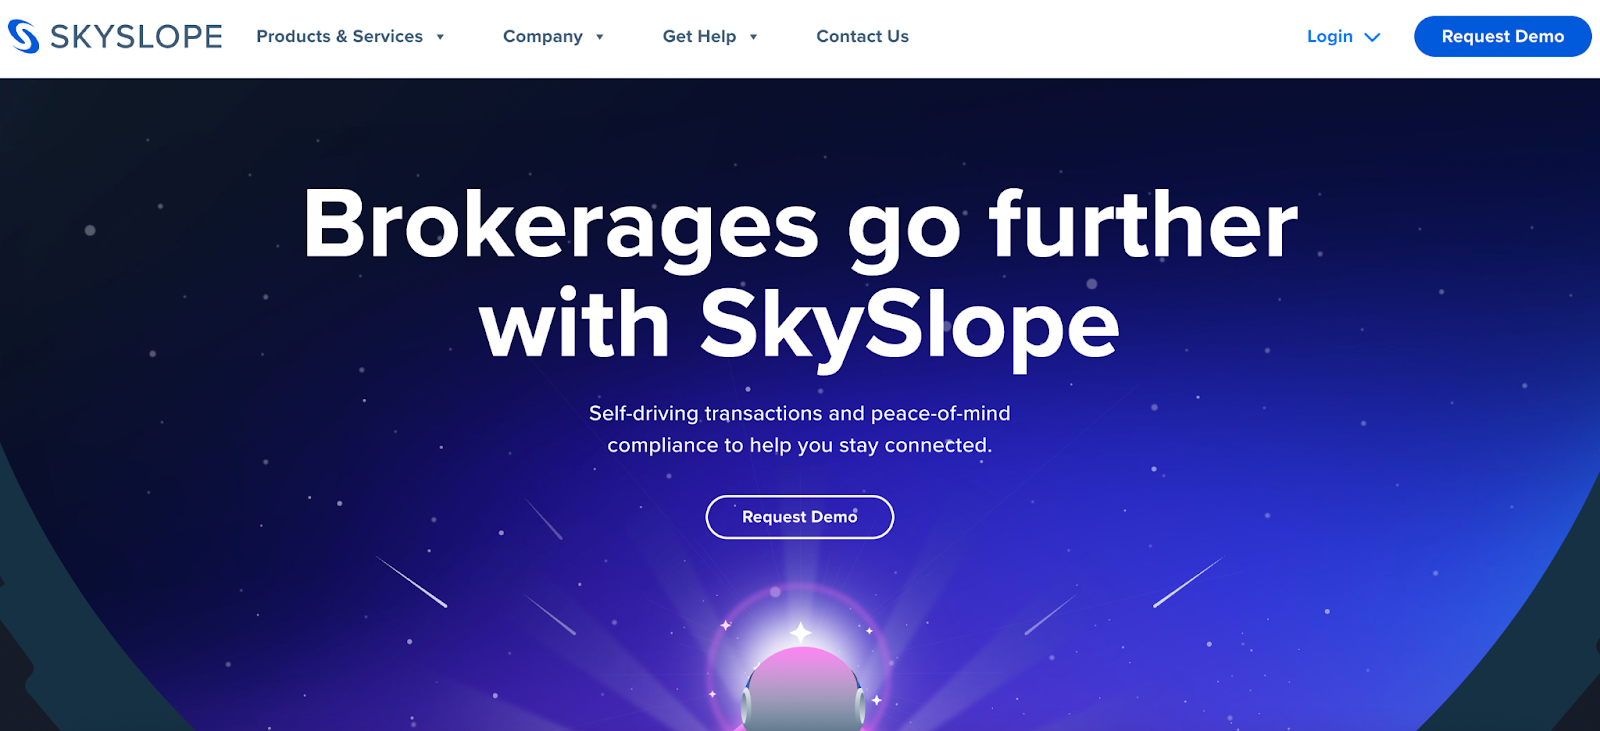Expand the arrow beside Get Help
Image resolution: width=1600 pixels, height=731 pixels.
click(753, 37)
